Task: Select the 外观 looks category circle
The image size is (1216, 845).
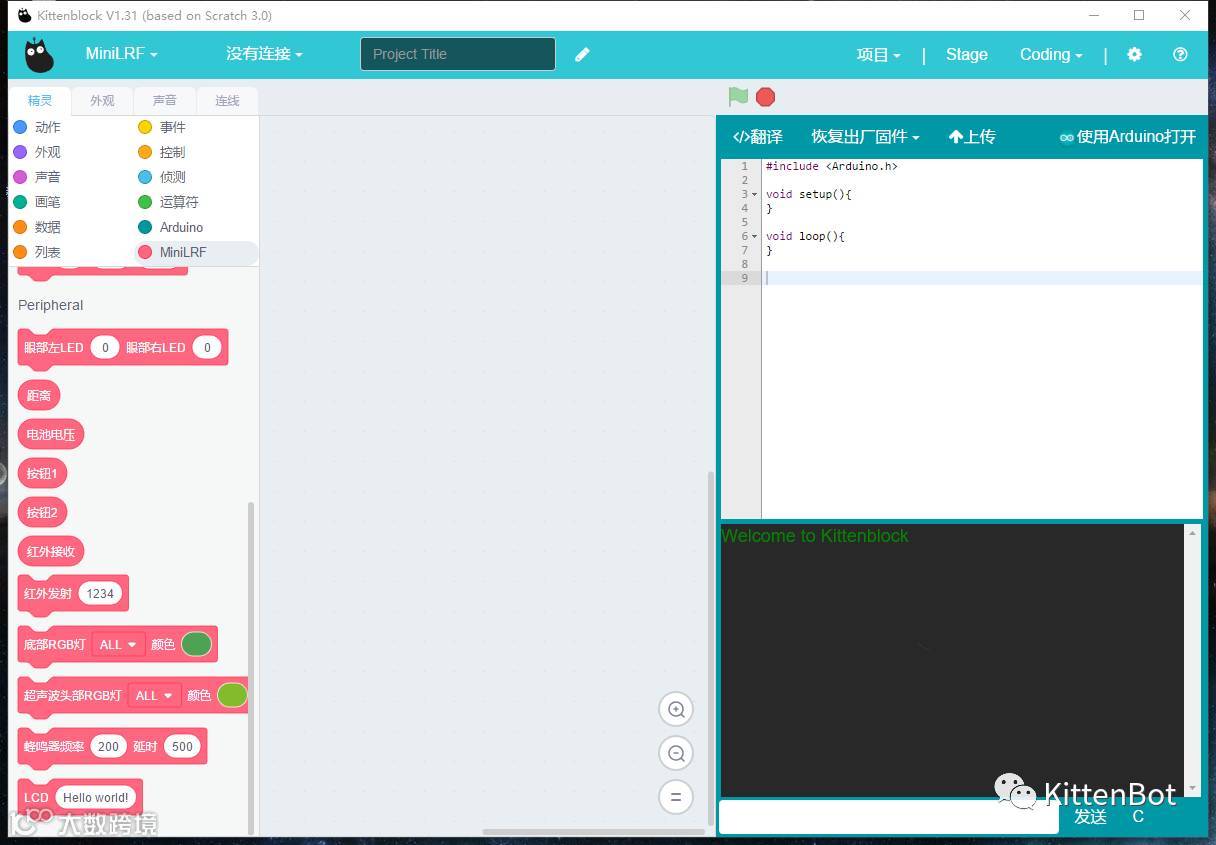Action: click(x=20, y=152)
